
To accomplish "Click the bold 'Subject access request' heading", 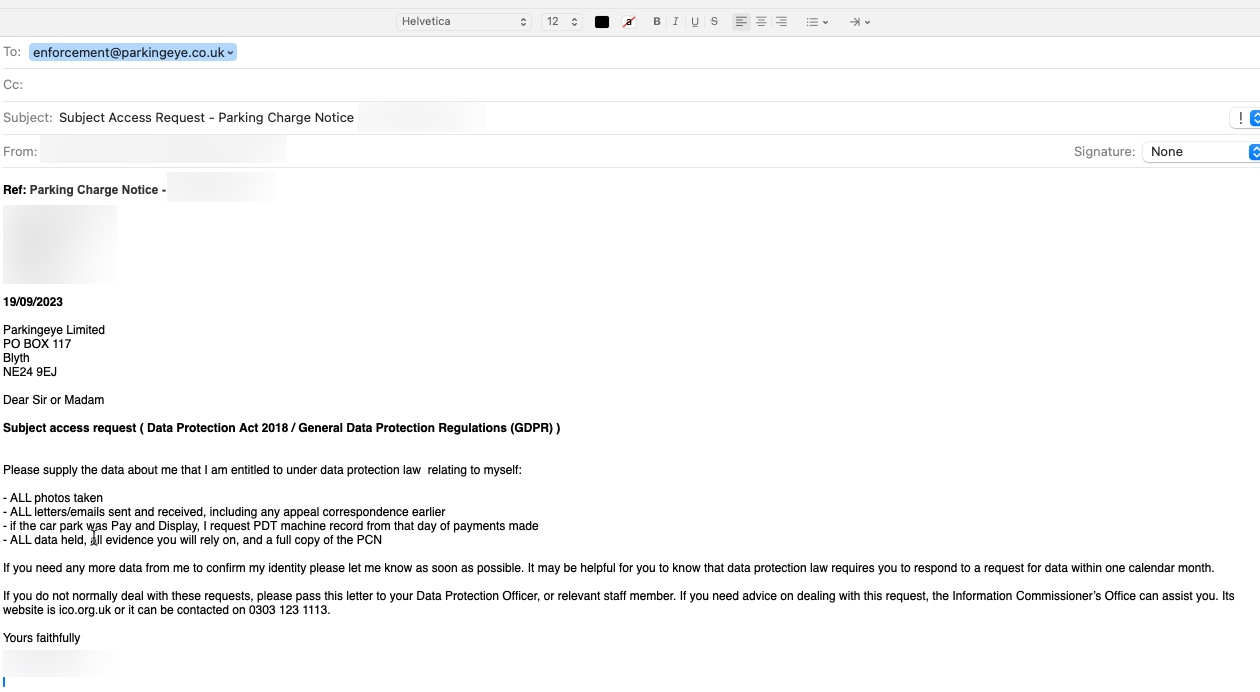I will pyautogui.click(x=281, y=428).
